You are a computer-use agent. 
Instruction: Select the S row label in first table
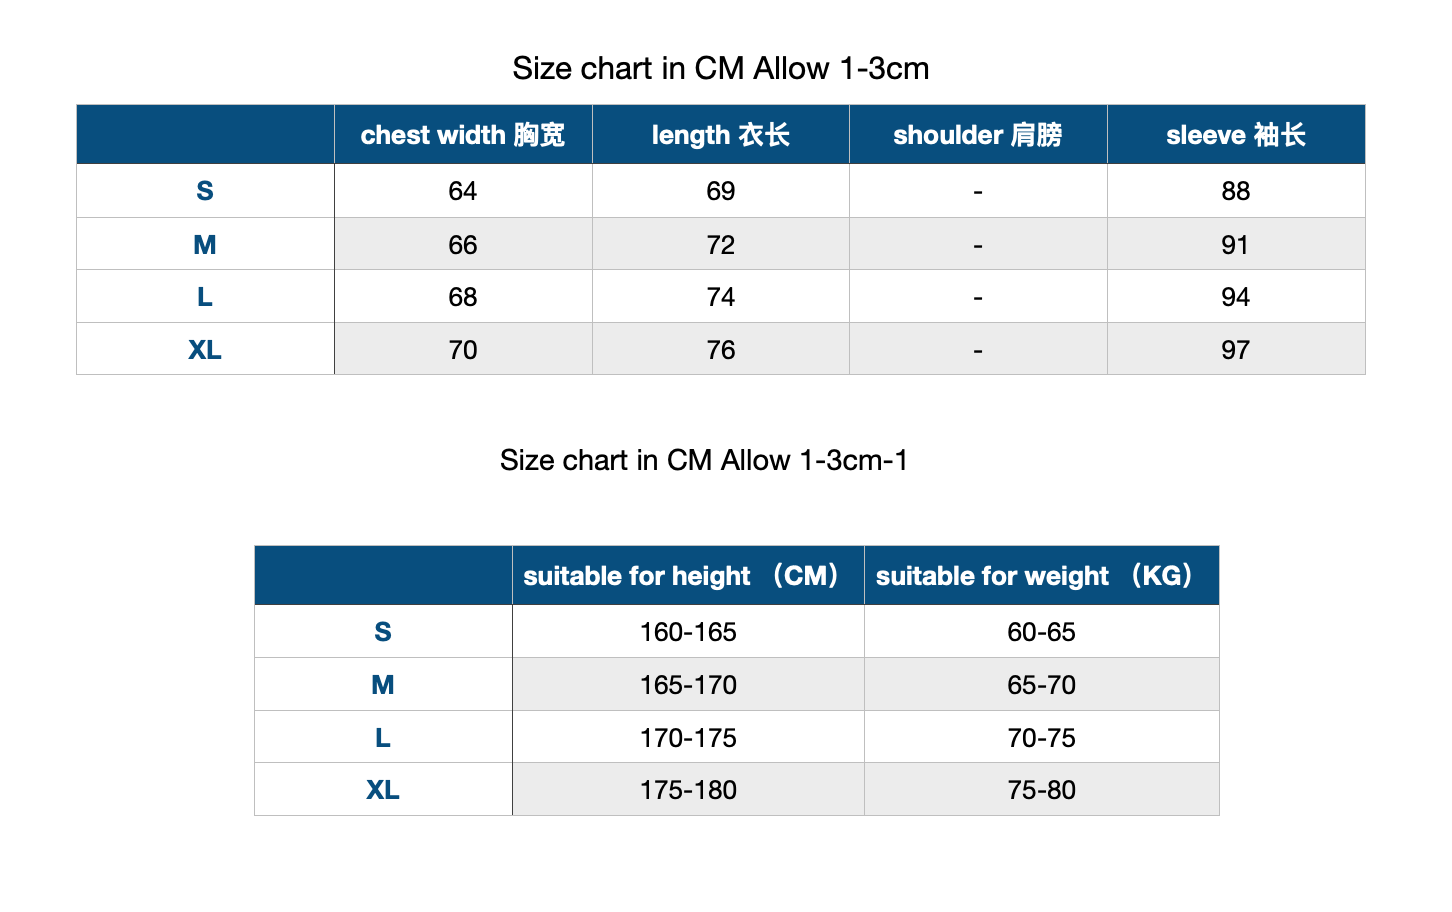(205, 191)
